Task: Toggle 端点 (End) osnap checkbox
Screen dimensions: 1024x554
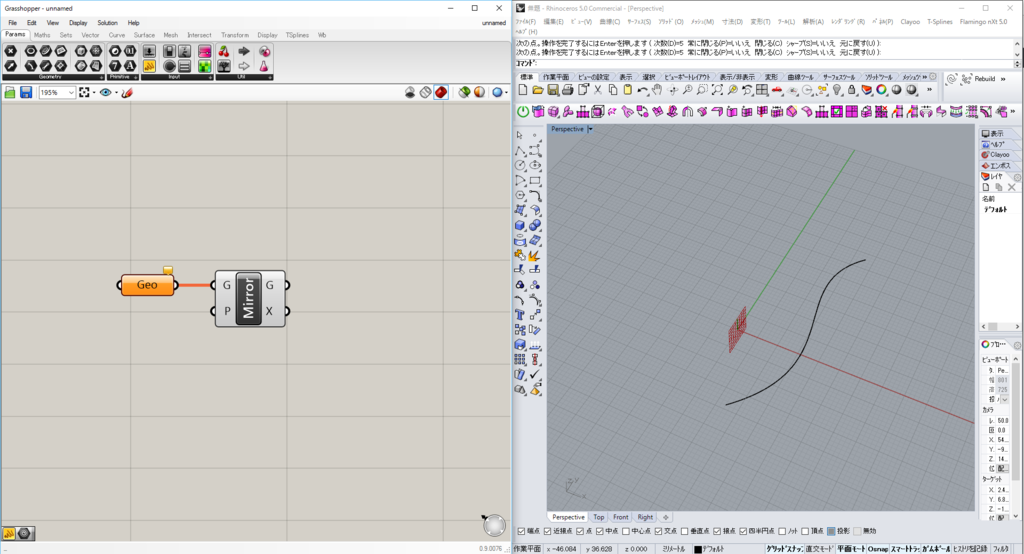Action: [521, 531]
